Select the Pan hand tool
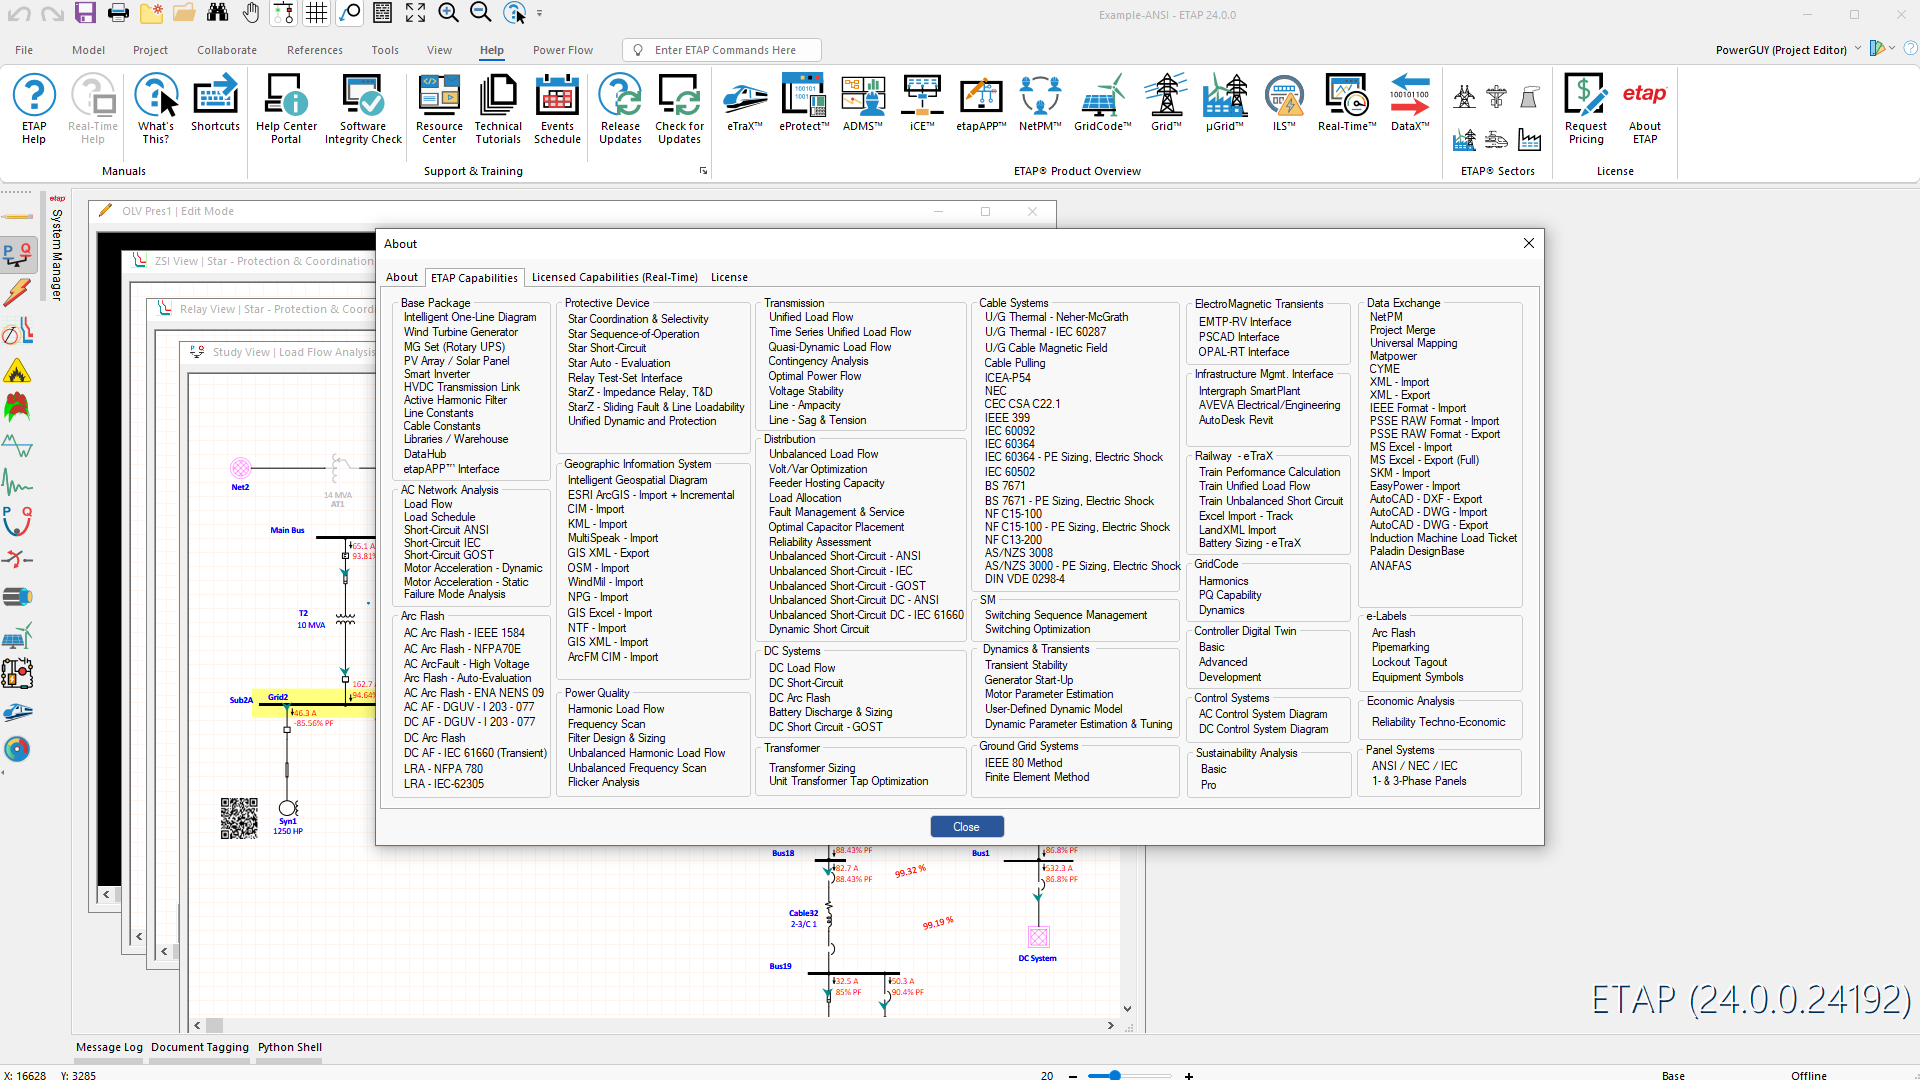 pyautogui.click(x=251, y=13)
